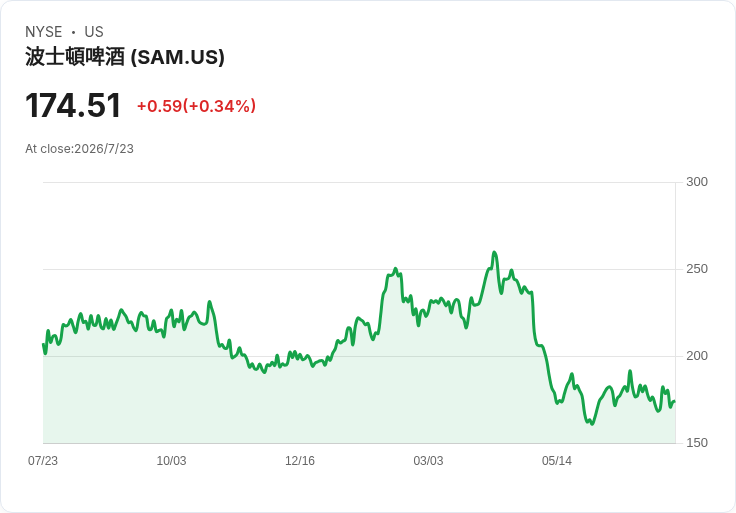Viewport: 736px width, 513px height.
Task: Click the chart's lowest trough near 160
Action: click(x=591, y=423)
